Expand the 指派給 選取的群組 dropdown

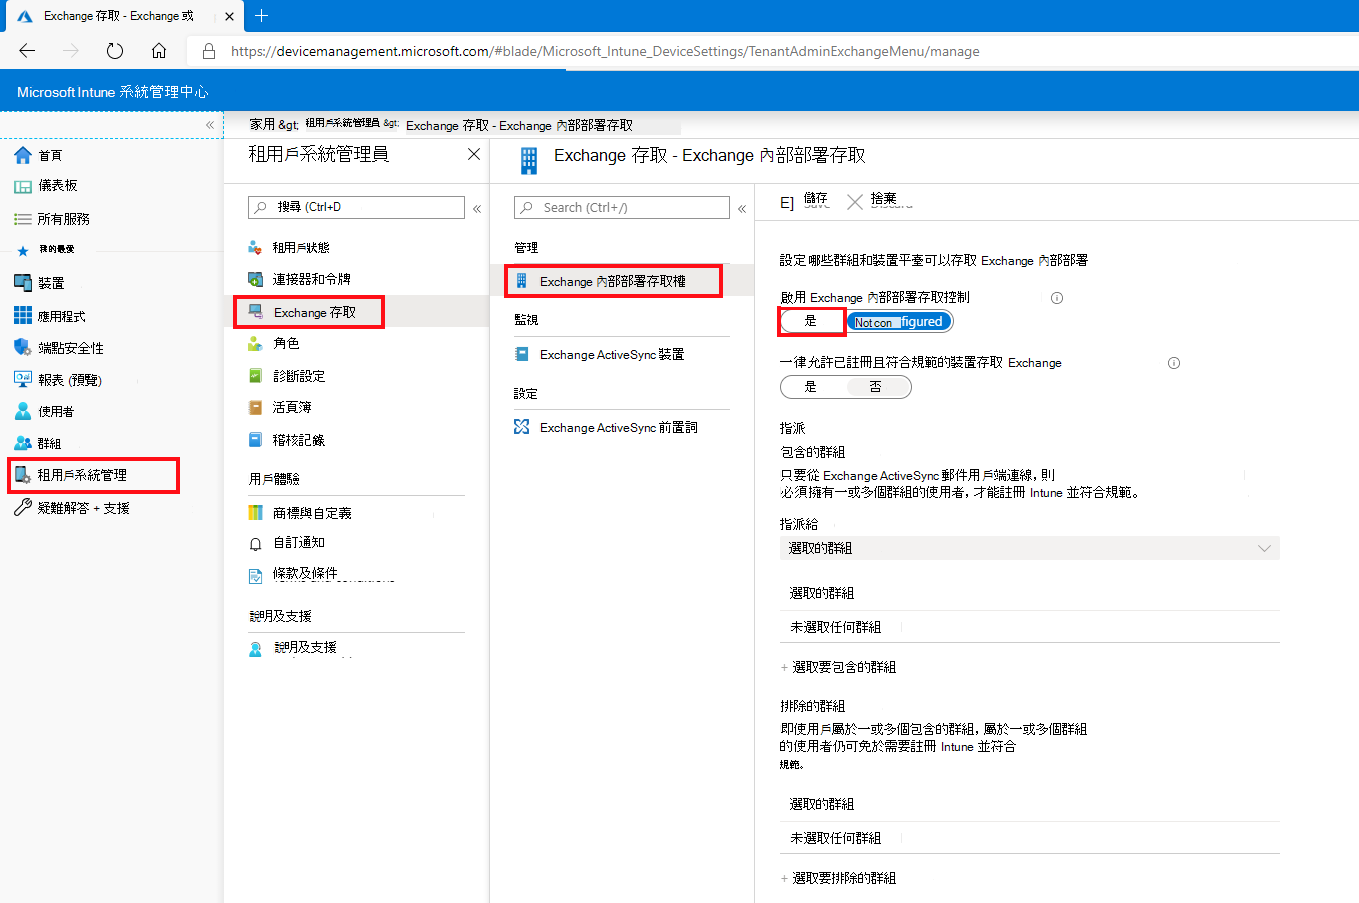1030,548
